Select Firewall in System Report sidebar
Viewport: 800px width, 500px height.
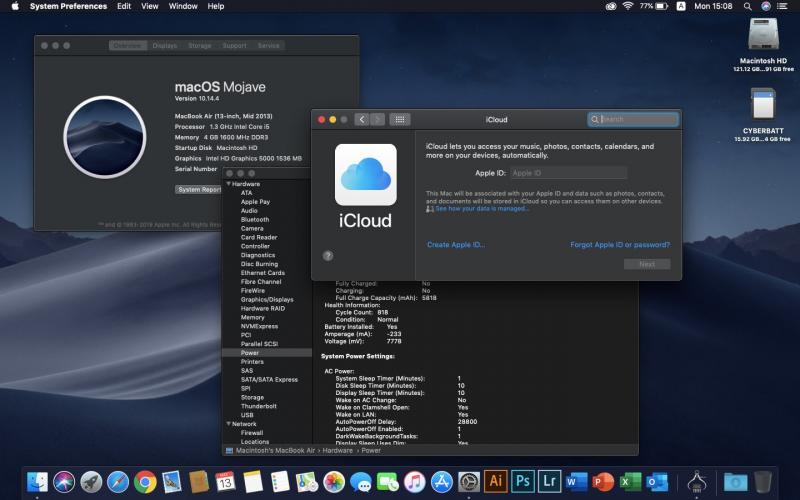[252, 433]
